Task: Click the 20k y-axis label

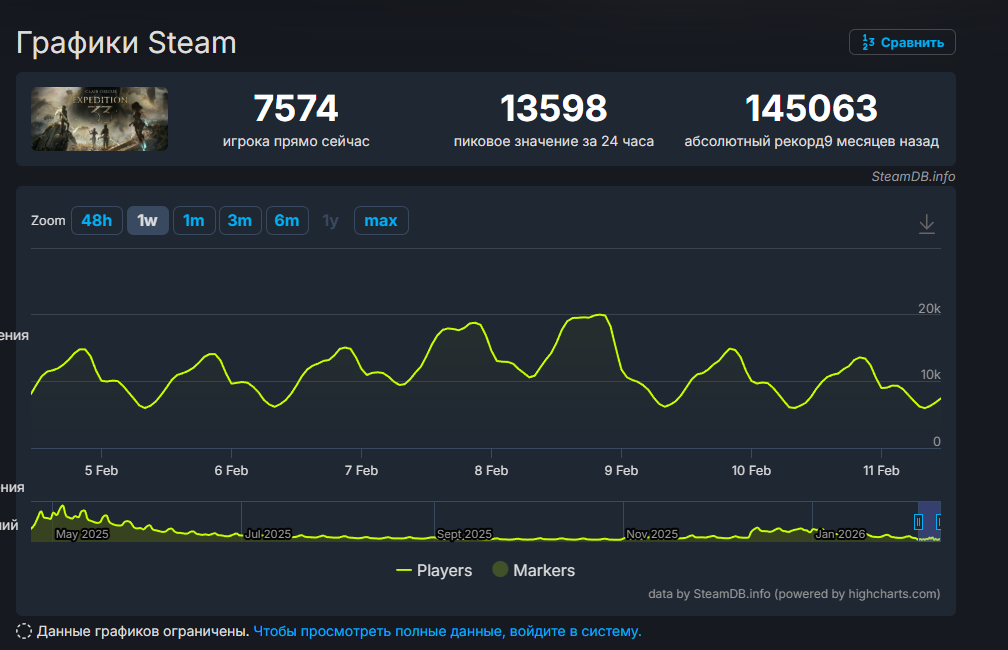Action: click(x=929, y=309)
